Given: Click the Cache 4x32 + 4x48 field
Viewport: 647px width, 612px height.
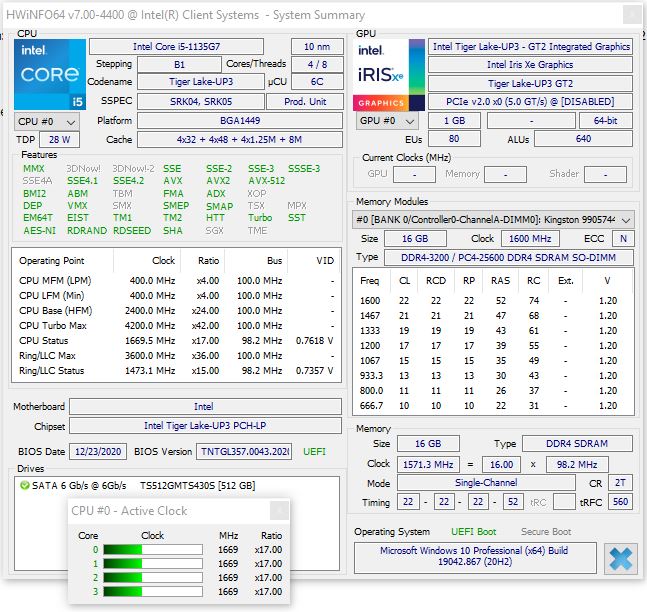Looking at the screenshot, I should (240, 139).
